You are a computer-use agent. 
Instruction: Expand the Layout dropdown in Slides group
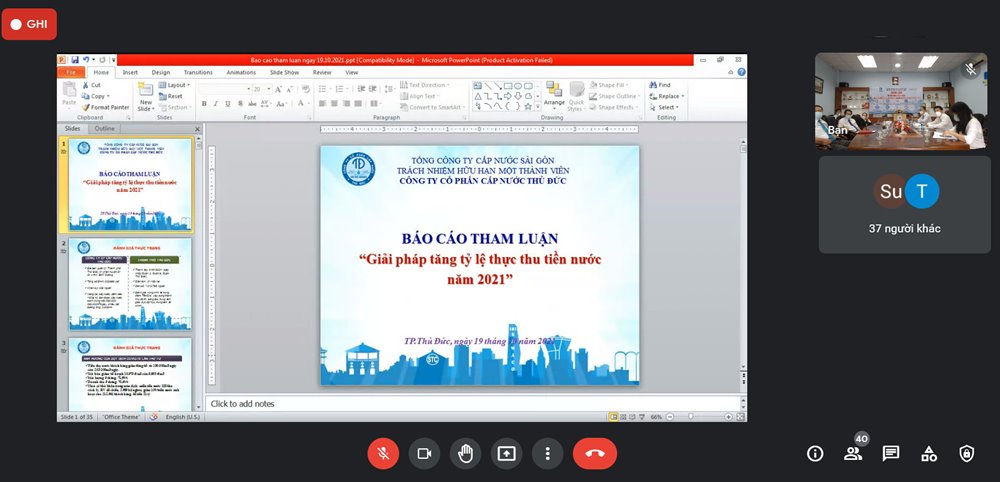point(174,86)
